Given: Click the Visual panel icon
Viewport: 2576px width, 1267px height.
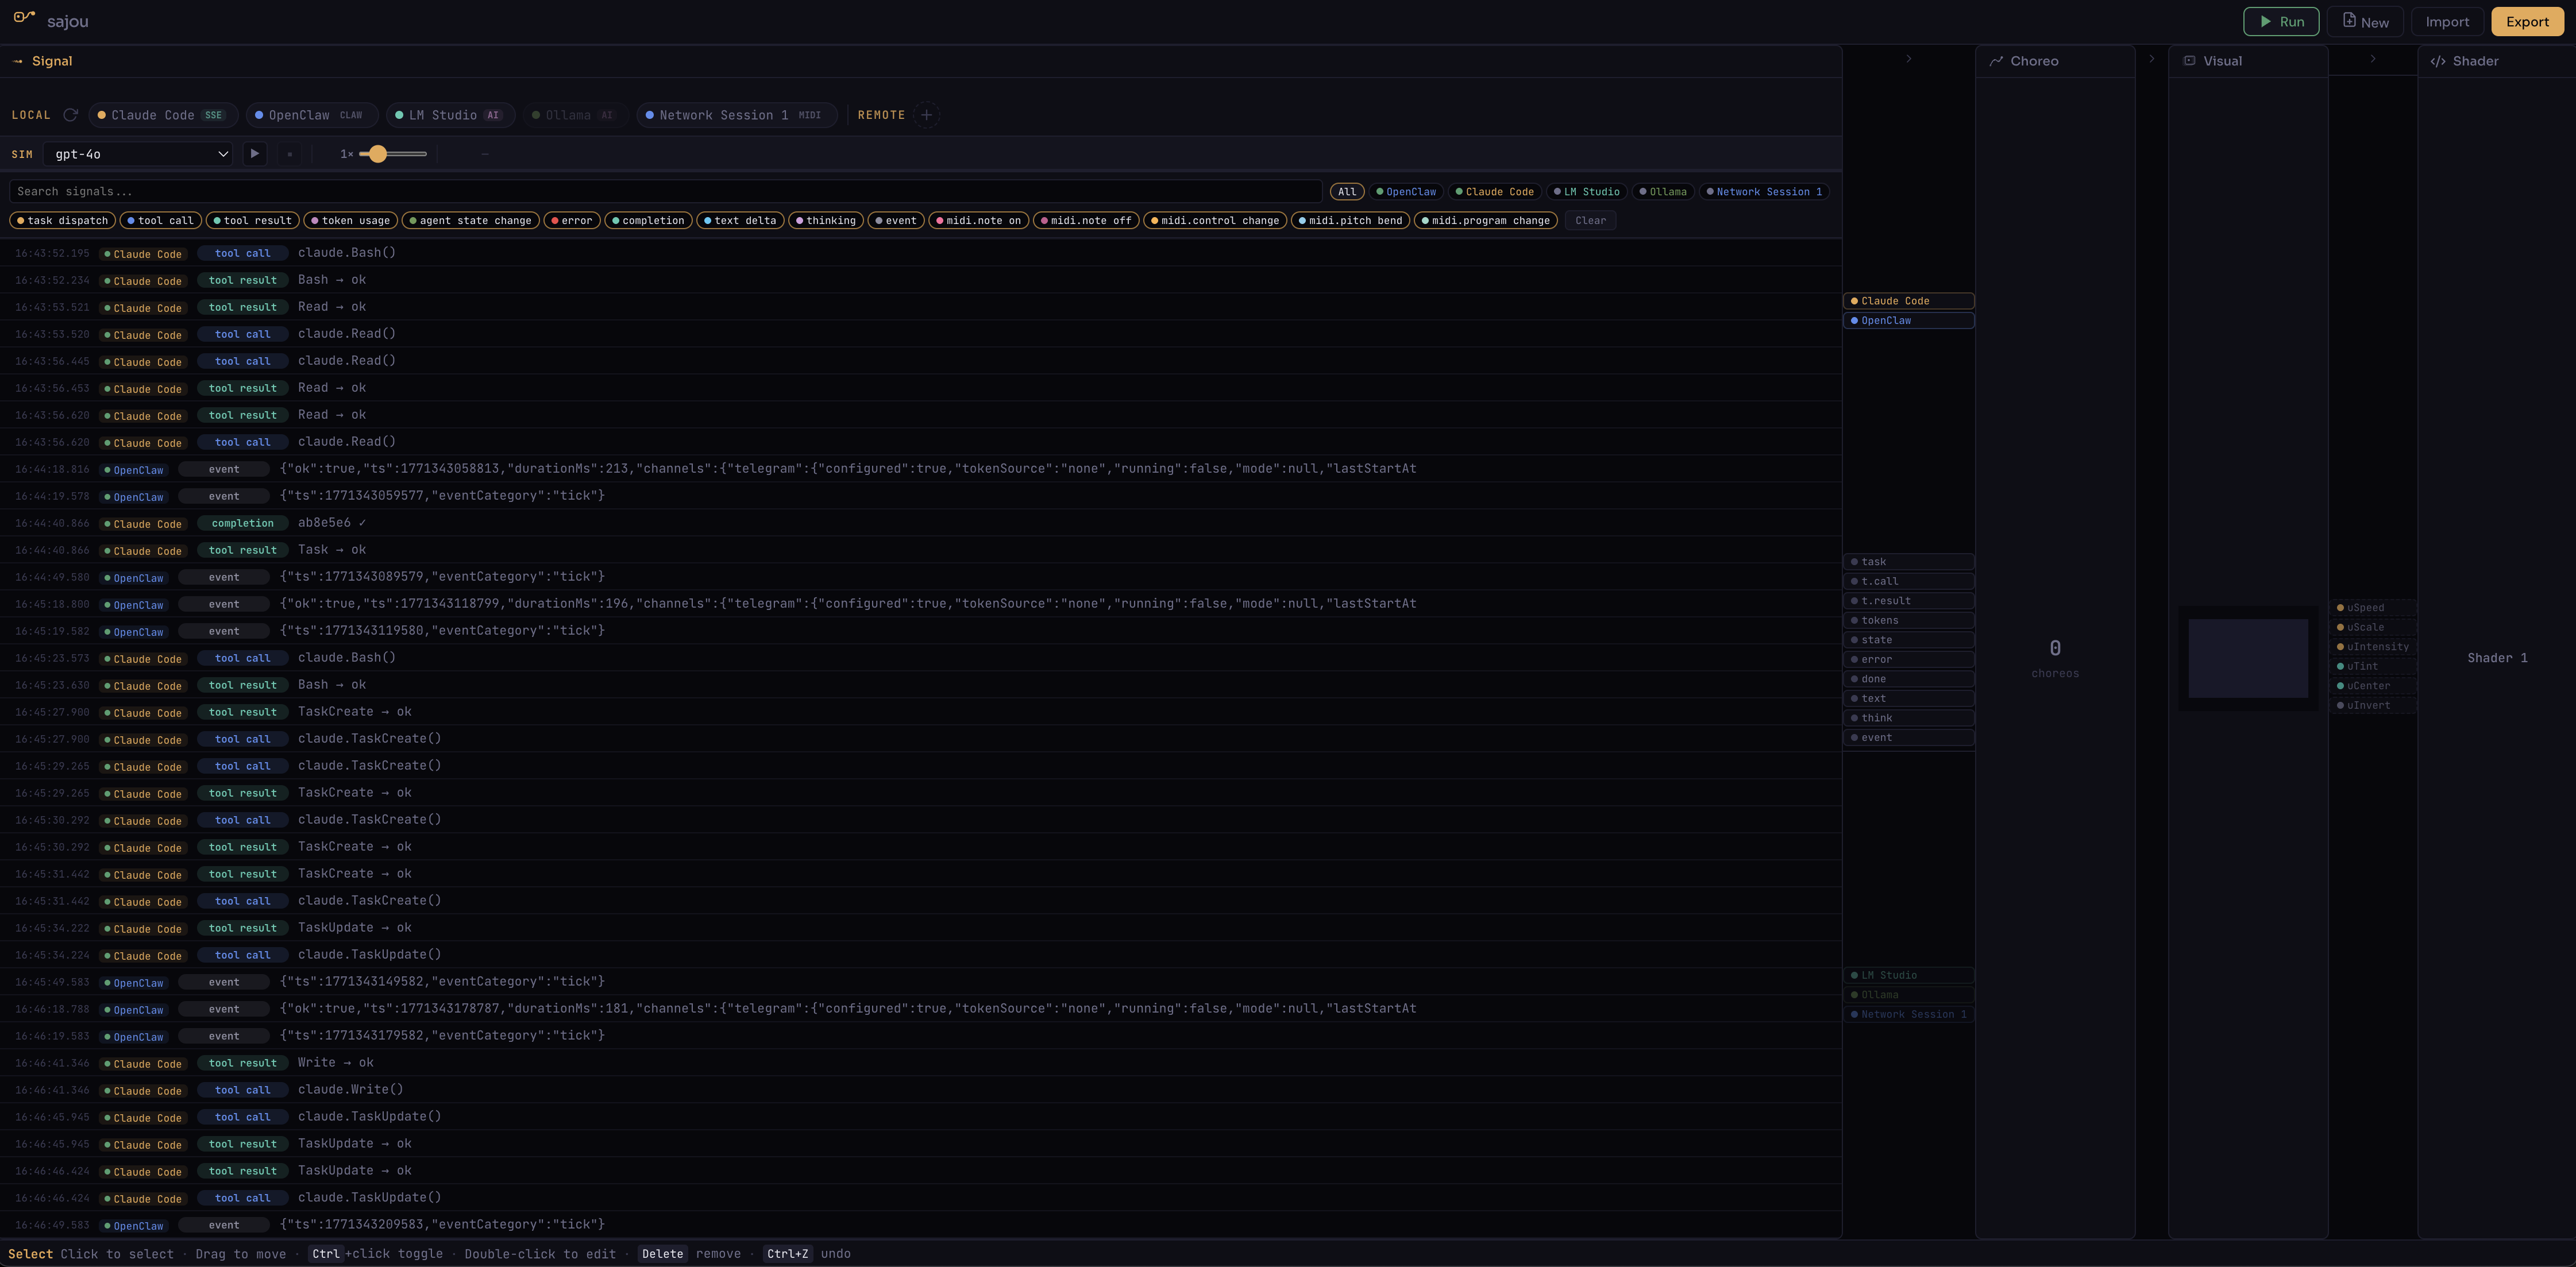Looking at the screenshot, I should [2190, 61].
